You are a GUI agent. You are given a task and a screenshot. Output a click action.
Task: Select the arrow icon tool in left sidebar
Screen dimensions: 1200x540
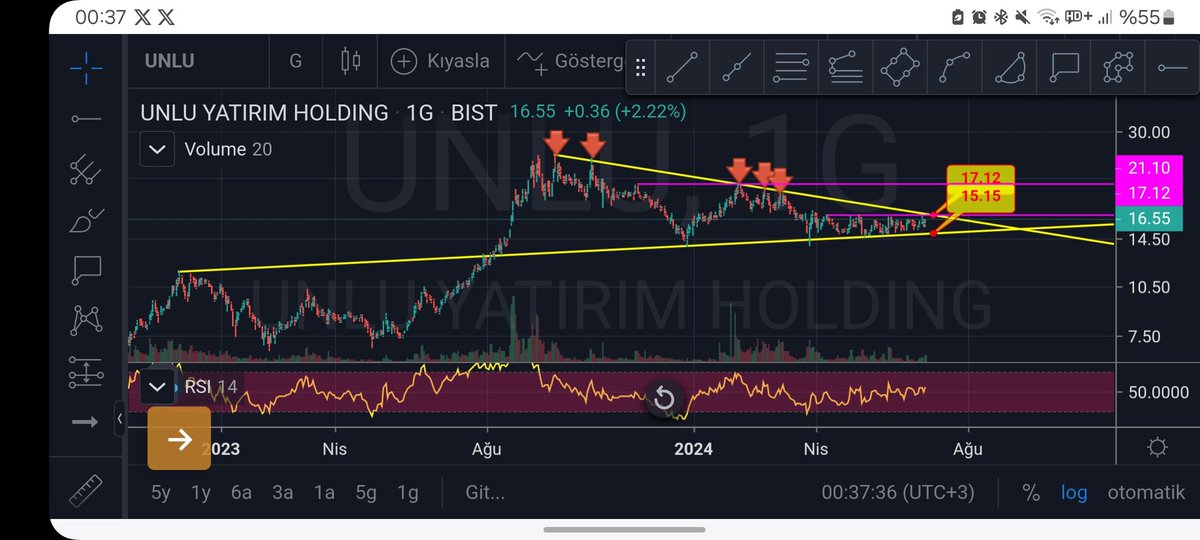[x=86, y=422]
